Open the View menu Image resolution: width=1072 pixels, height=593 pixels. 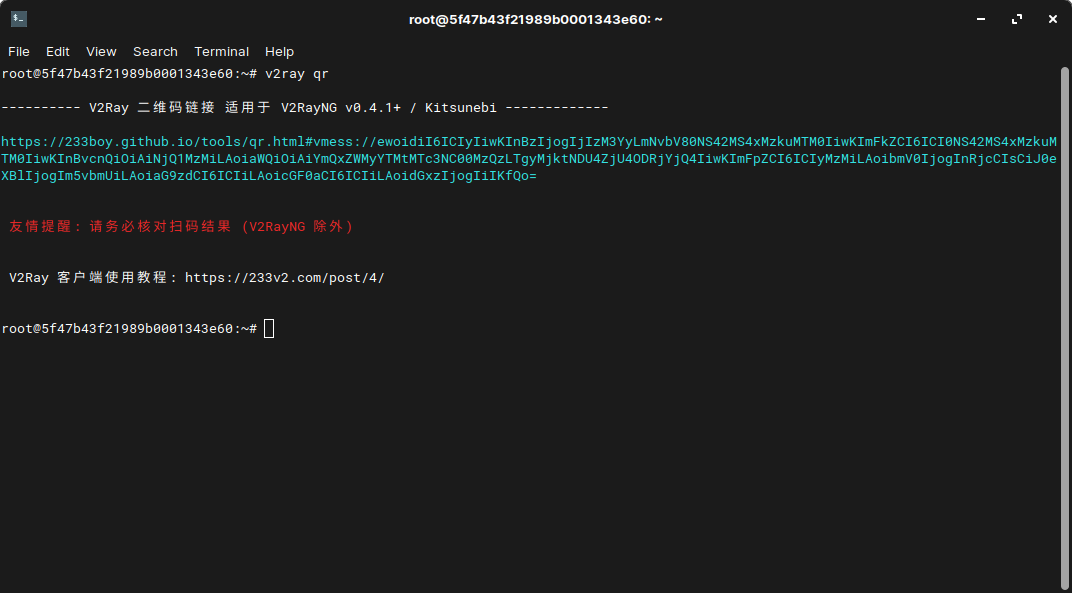click(101, 51)
